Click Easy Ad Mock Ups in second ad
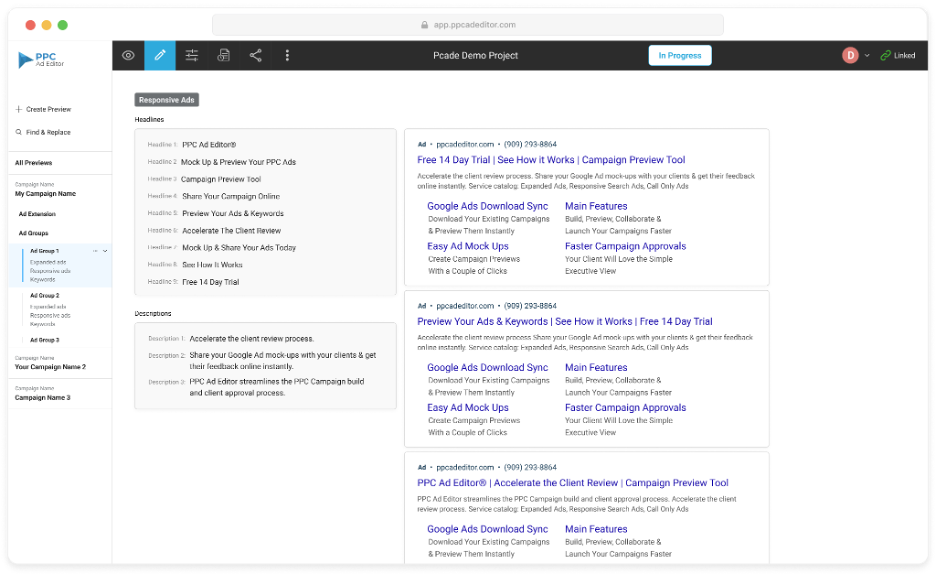The height and width of the screenshot is (574, 936). (x=467, y=408)
